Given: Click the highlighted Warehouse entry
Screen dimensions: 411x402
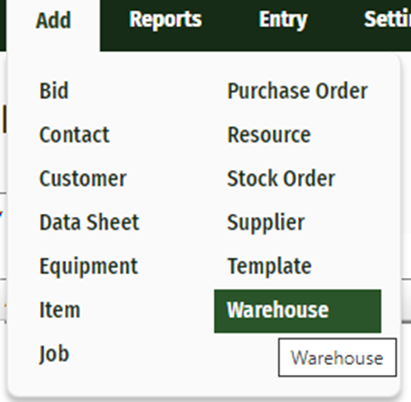Looking at the screenshot, I should [298, 311].
